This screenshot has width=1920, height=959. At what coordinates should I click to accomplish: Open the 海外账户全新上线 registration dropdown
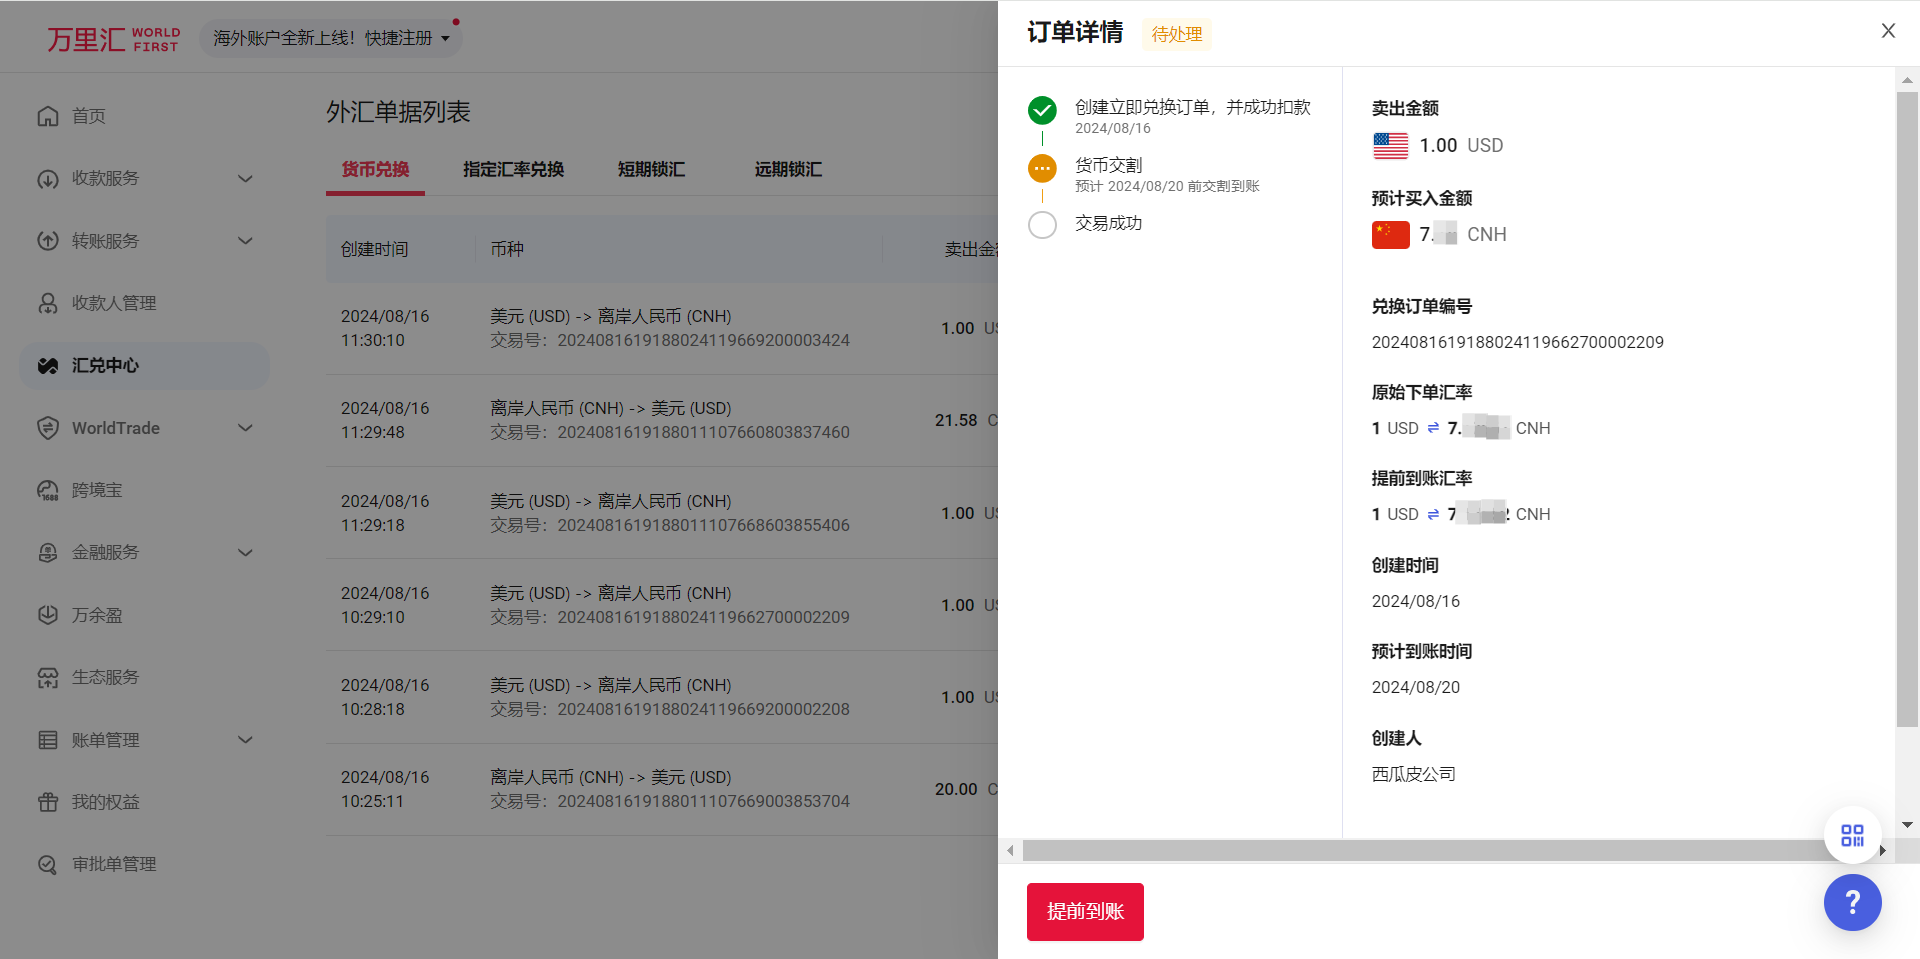pos(330,36)
